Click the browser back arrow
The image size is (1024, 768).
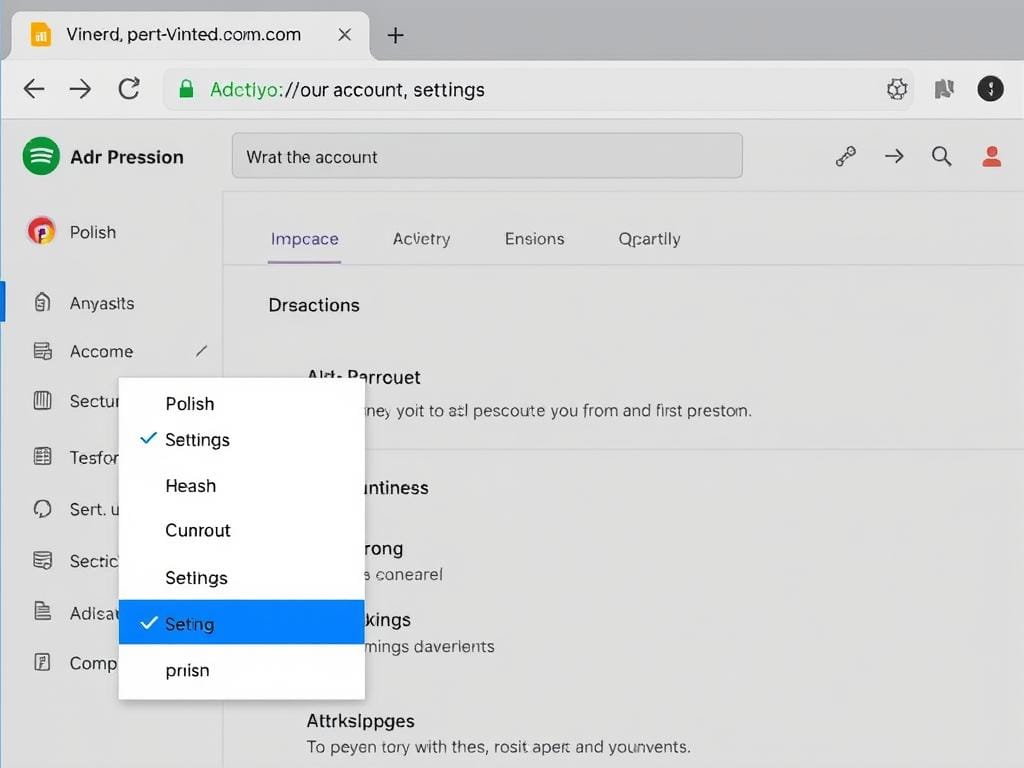(x=34, y=89)
